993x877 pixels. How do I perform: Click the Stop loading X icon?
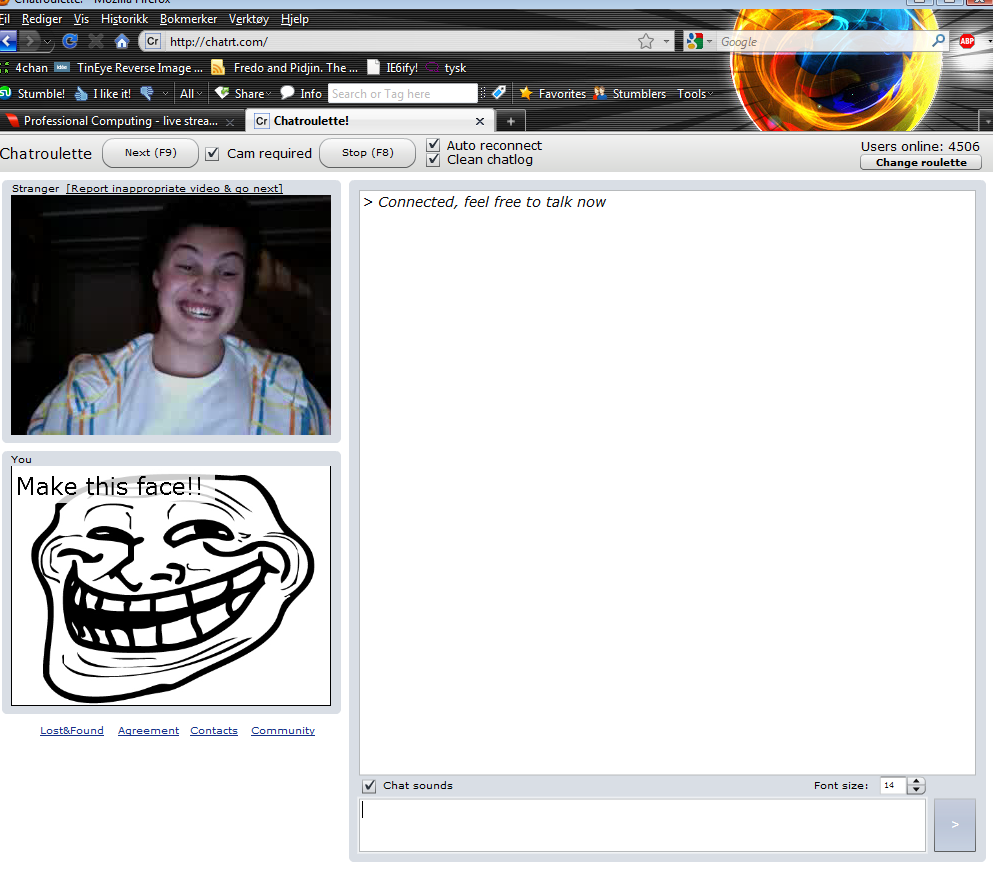point(96,42)
